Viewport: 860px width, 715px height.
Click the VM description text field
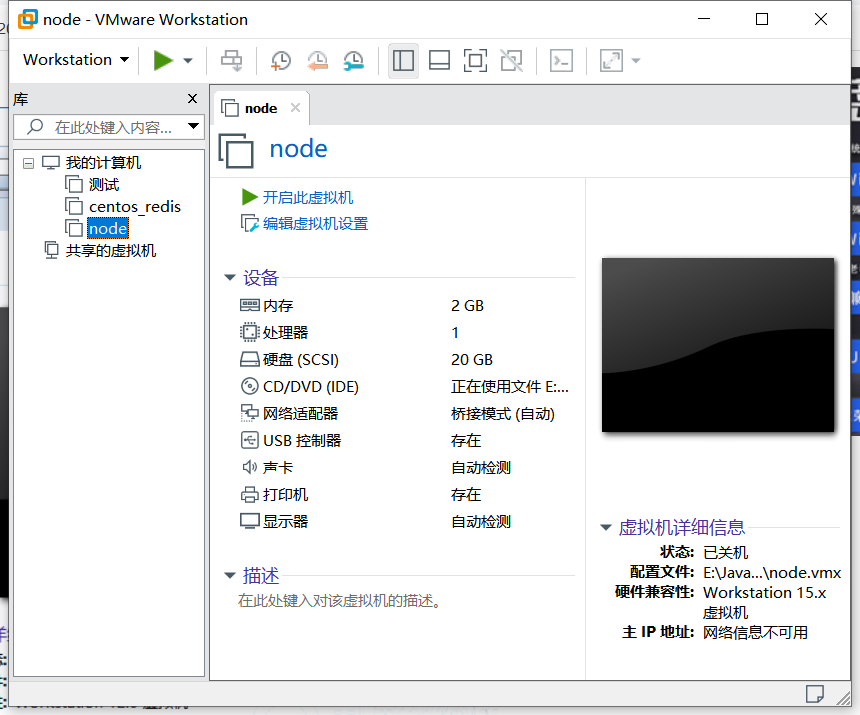(340, 601)
